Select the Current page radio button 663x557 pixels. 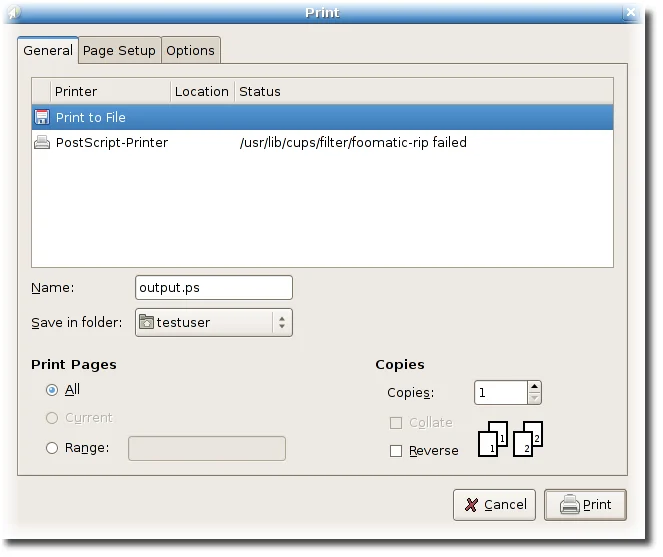(x=52, y=418)
